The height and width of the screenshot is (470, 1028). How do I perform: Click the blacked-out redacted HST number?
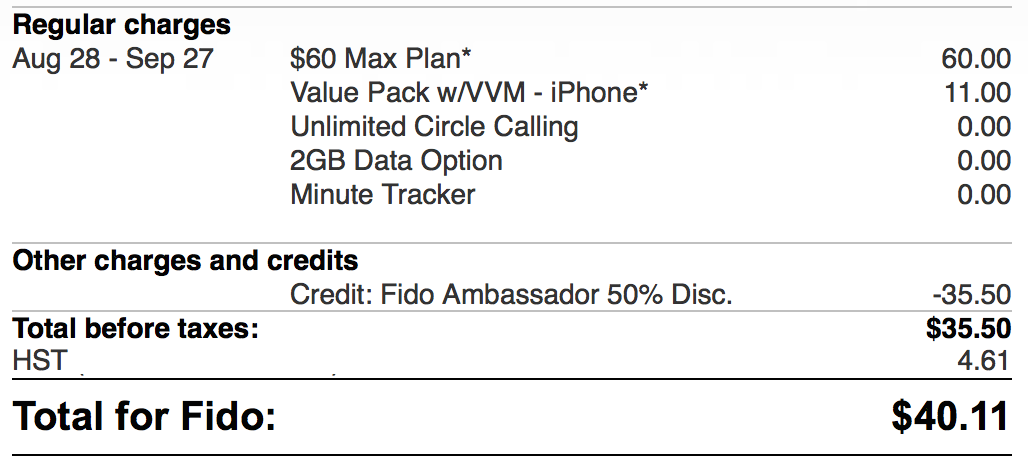coord(209,360)
